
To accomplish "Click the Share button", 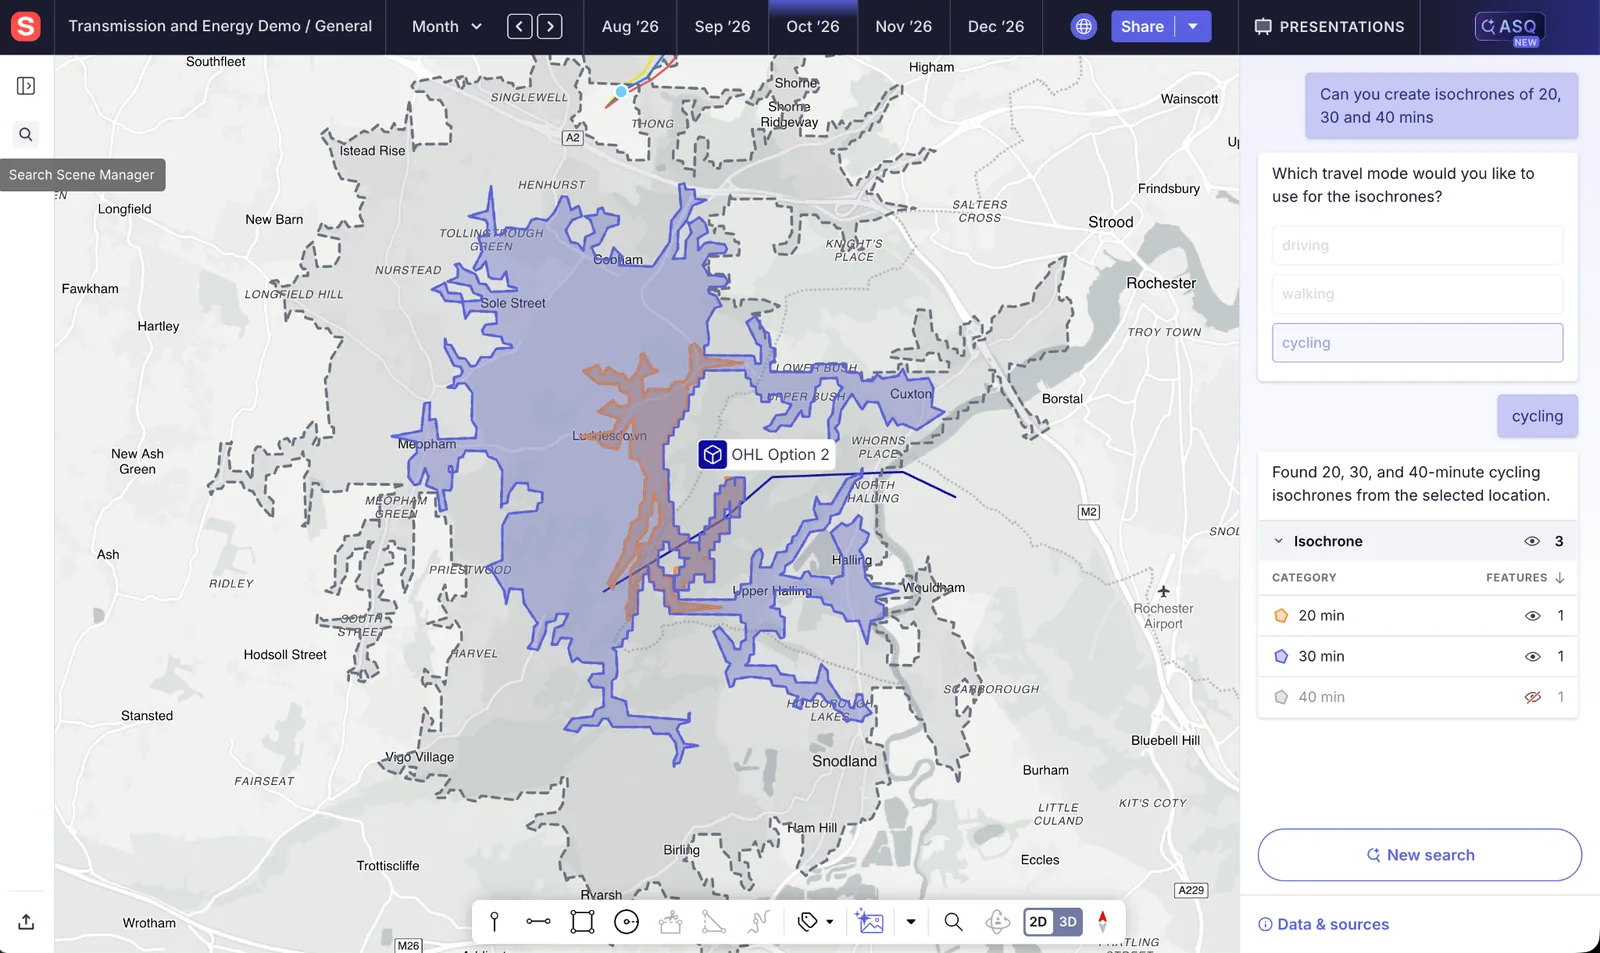I will point(1142,27).
